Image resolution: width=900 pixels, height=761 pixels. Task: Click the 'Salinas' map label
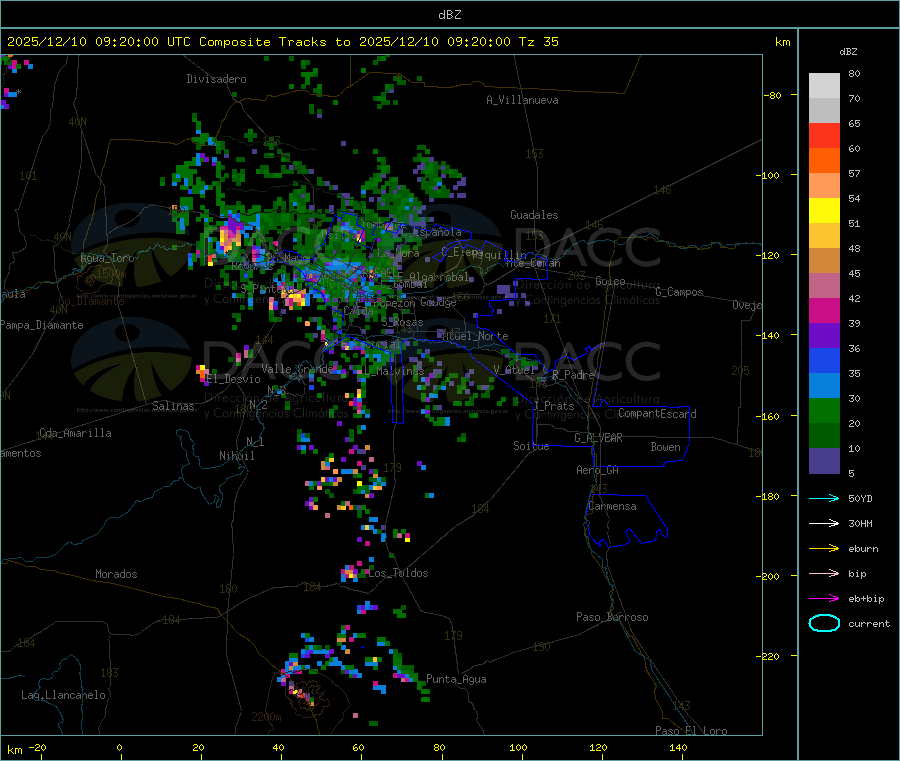[x=173, y=406]
